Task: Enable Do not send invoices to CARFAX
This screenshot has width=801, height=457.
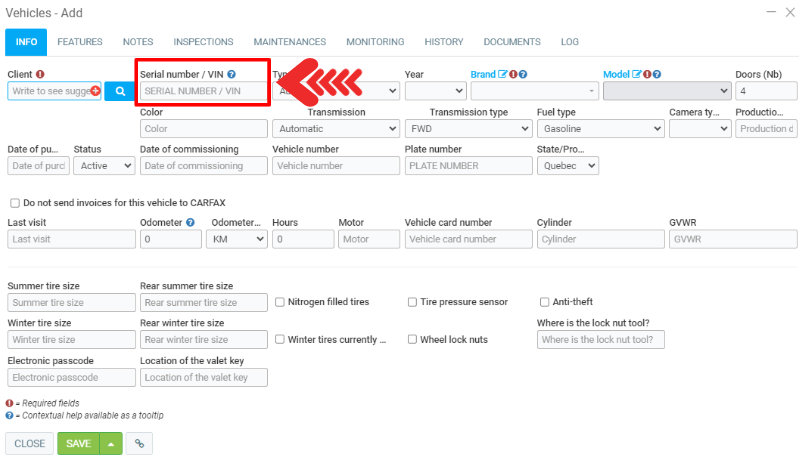Action: (14, 202)
